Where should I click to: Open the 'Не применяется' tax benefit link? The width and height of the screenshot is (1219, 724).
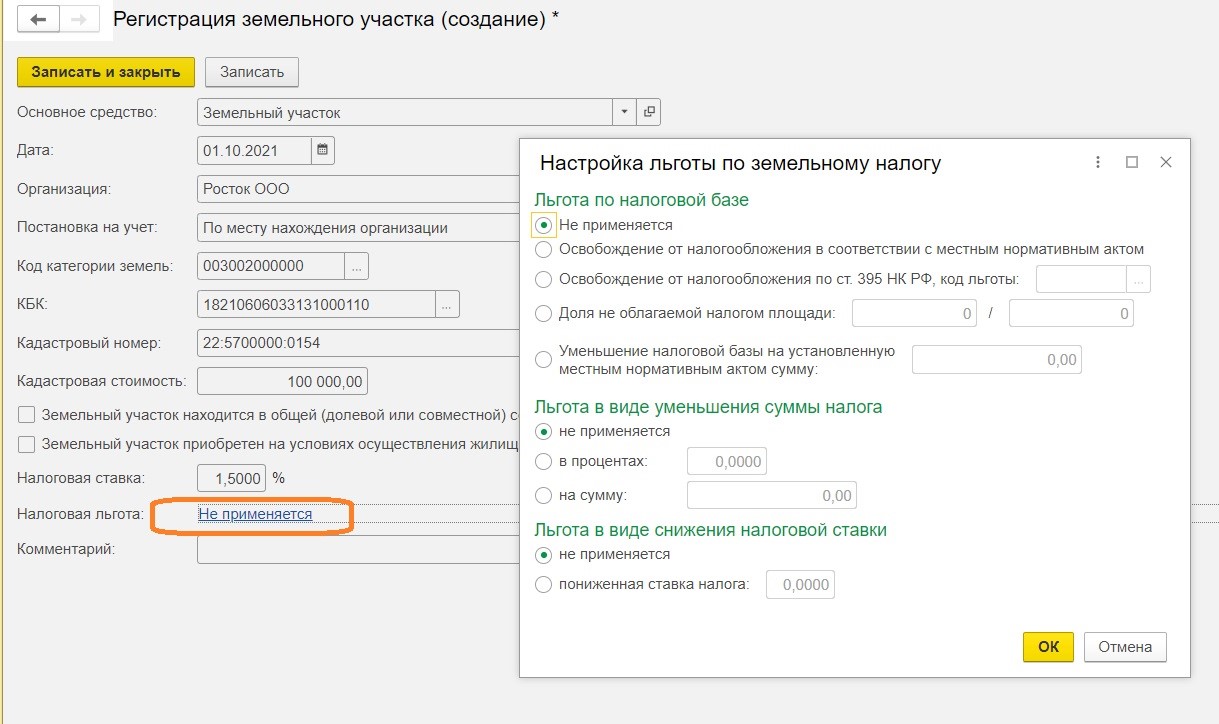pyautogui.click(x=255, y=514)
